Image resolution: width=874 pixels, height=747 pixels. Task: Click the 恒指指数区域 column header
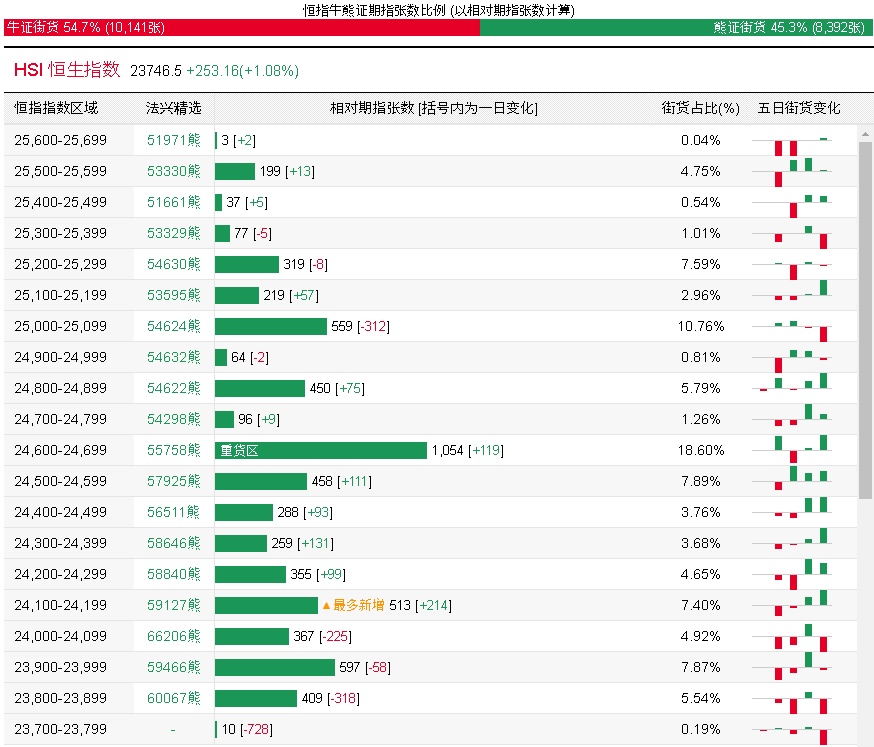coord(56,108)
